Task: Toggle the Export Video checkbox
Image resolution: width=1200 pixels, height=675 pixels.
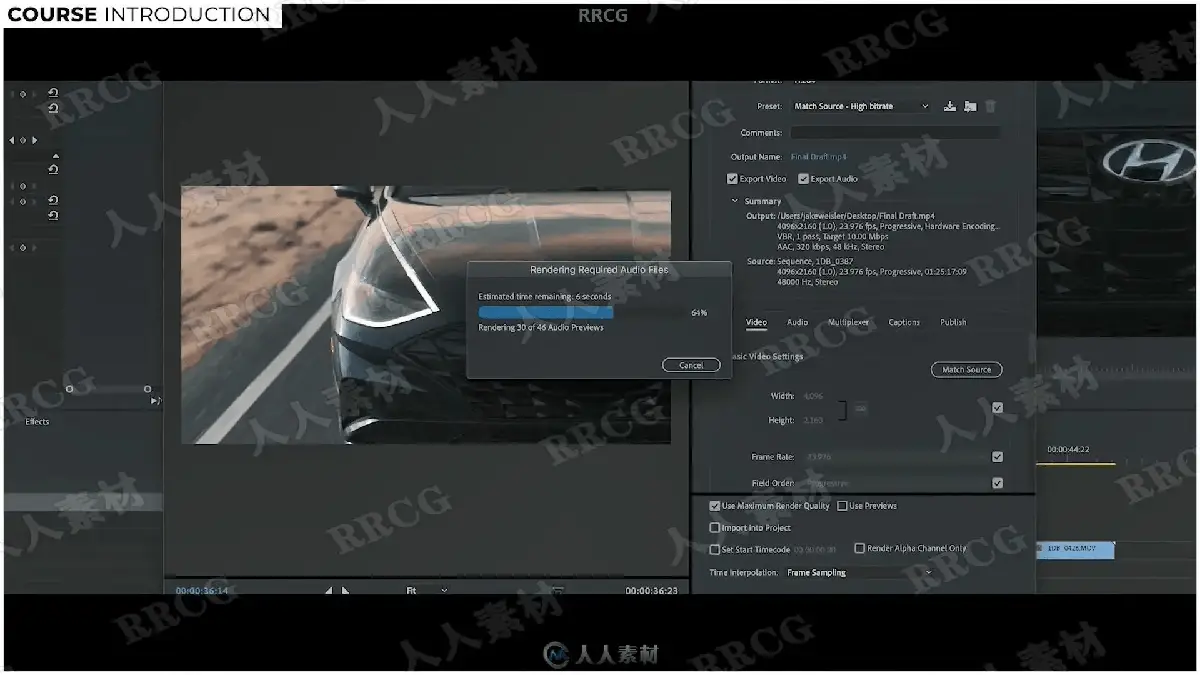Action: [x=732, y=179]
